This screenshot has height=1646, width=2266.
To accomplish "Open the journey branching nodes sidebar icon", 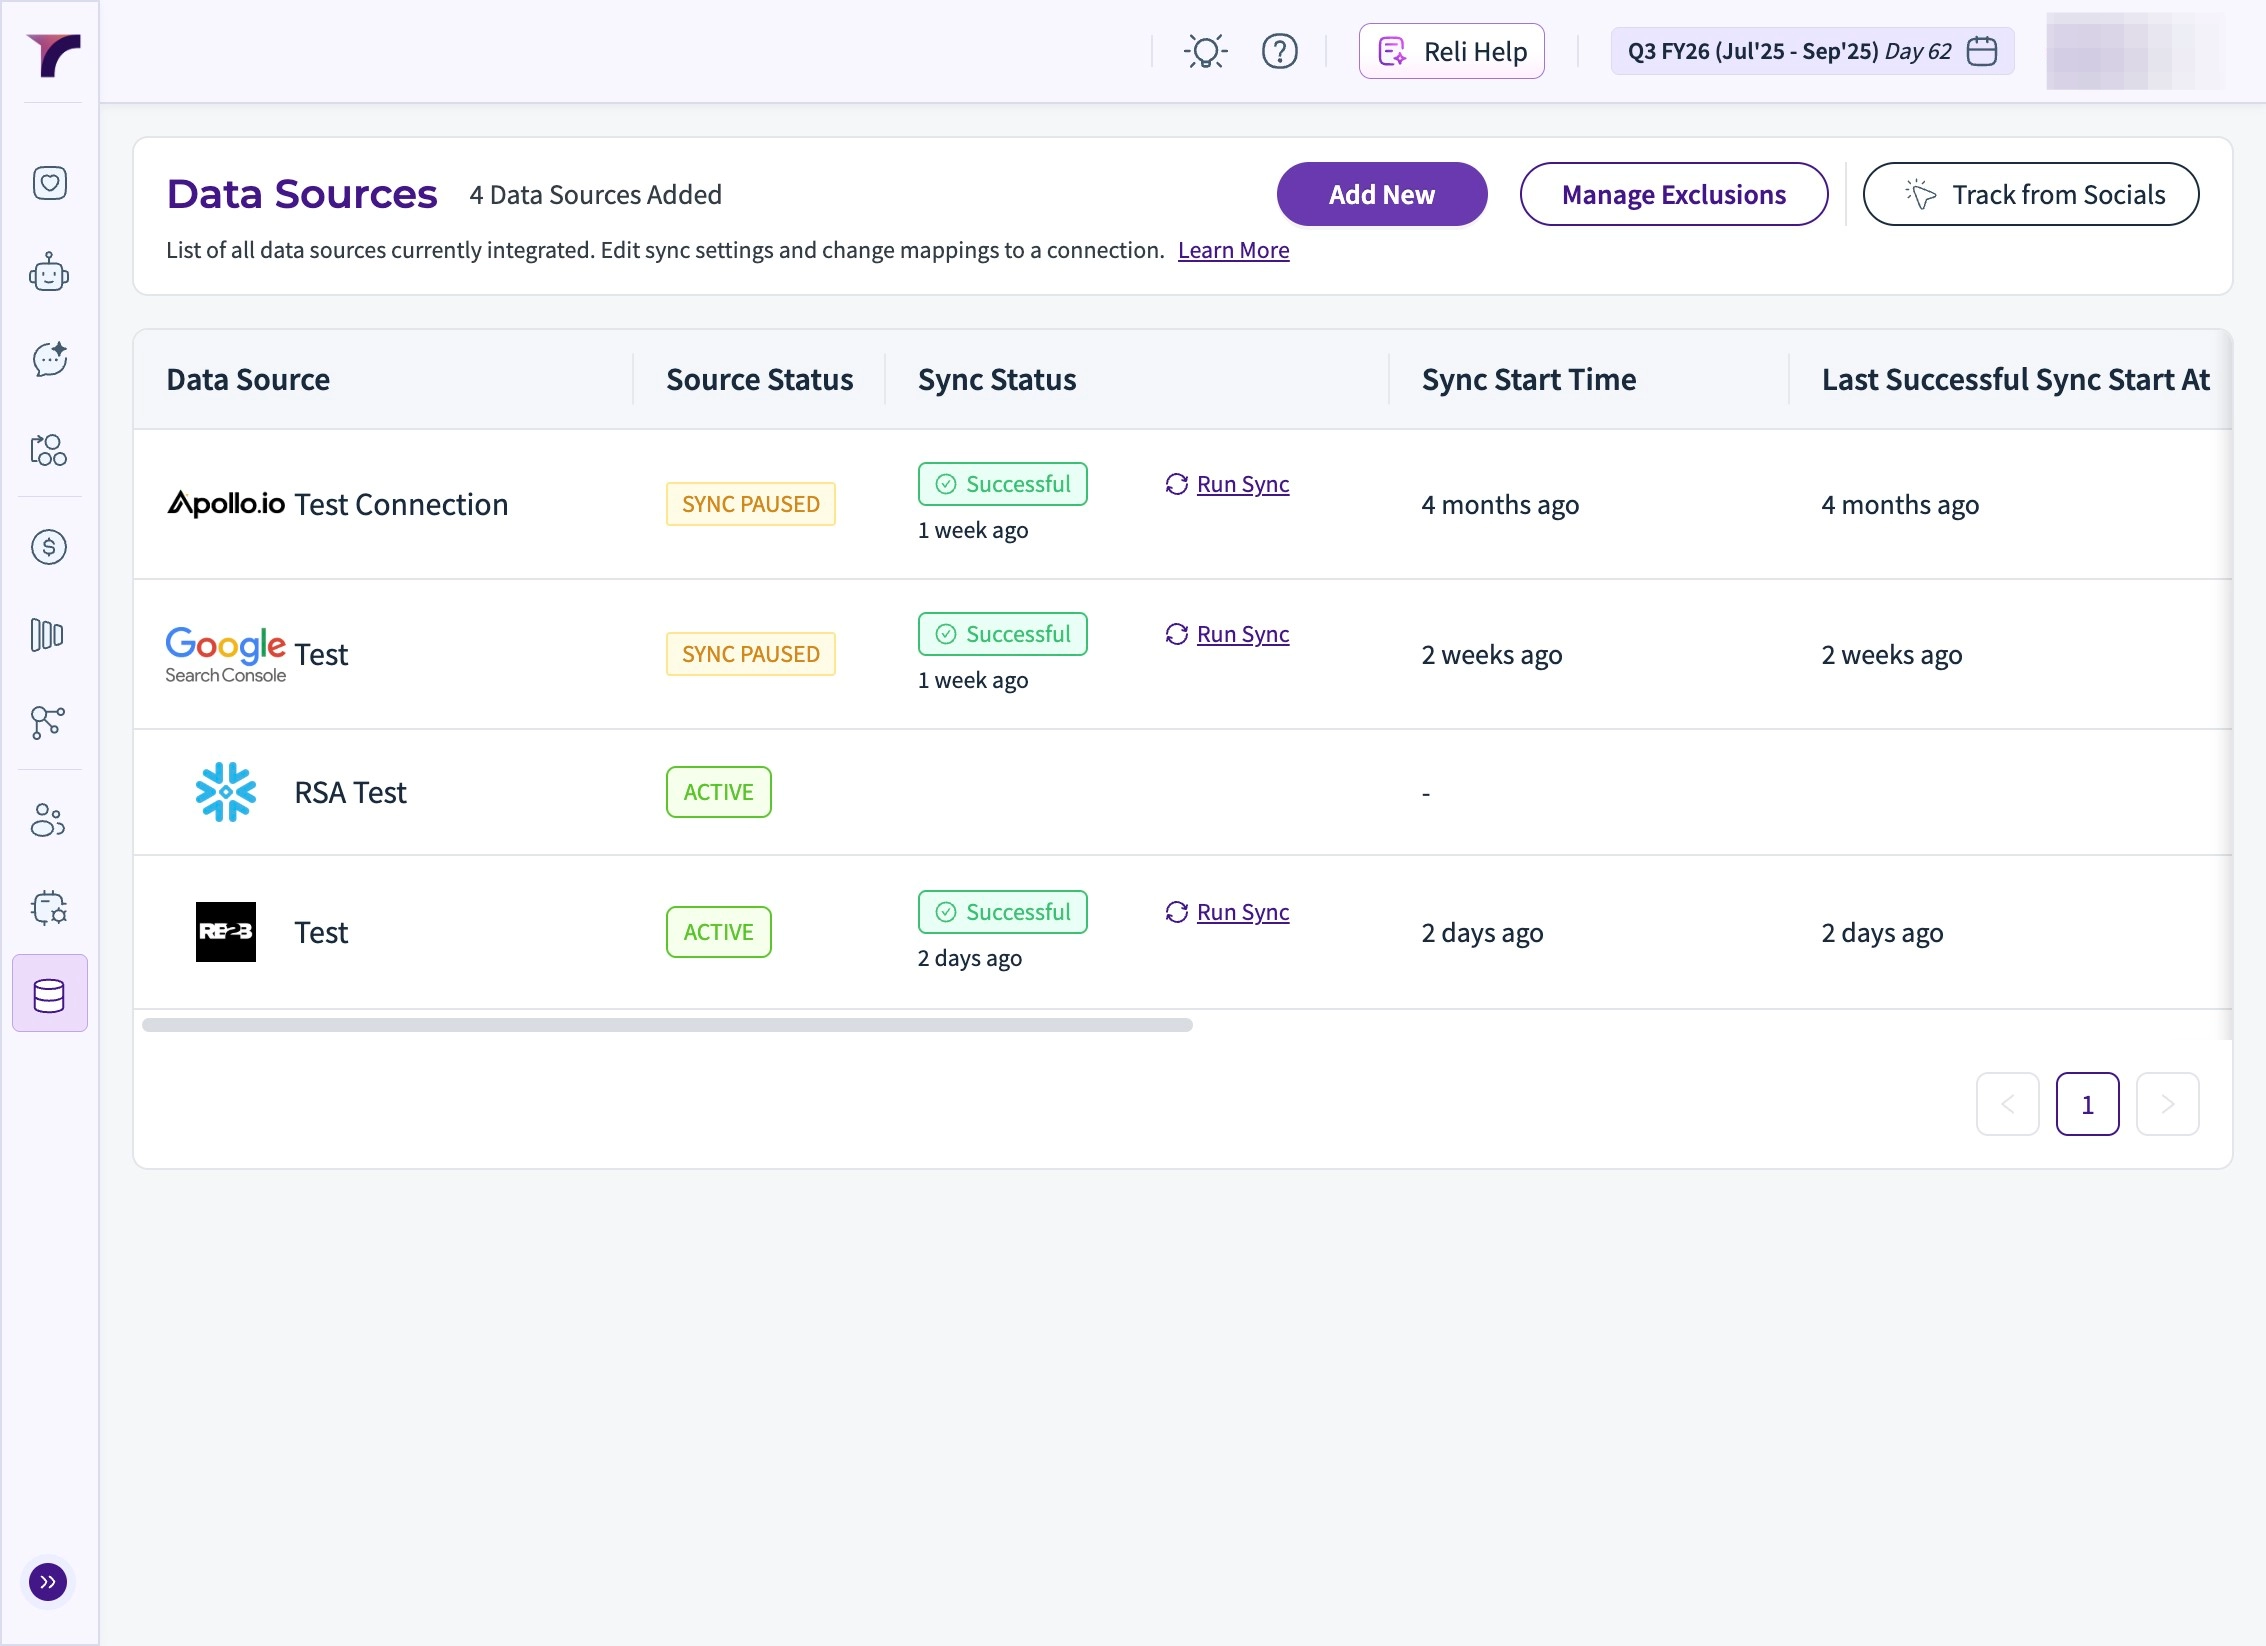I will coord(49,722).
